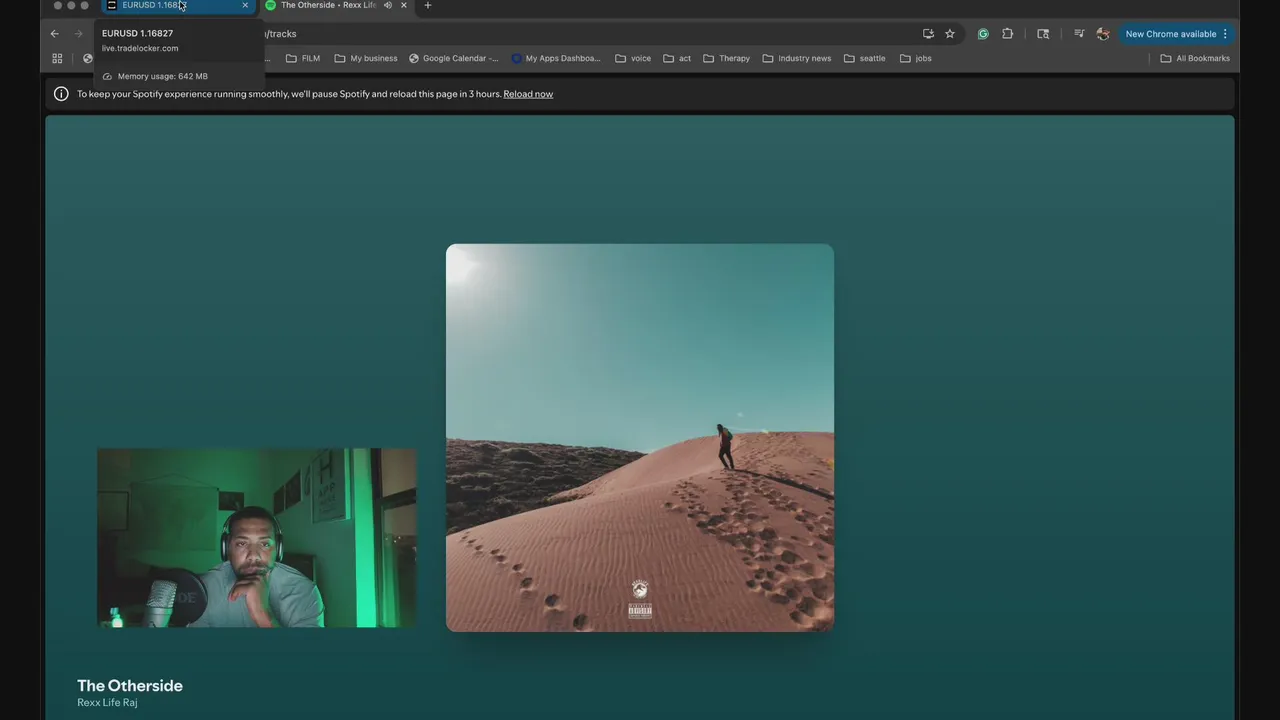
Task: Bookmark this page with the star icon
Action: click(950, 34)
